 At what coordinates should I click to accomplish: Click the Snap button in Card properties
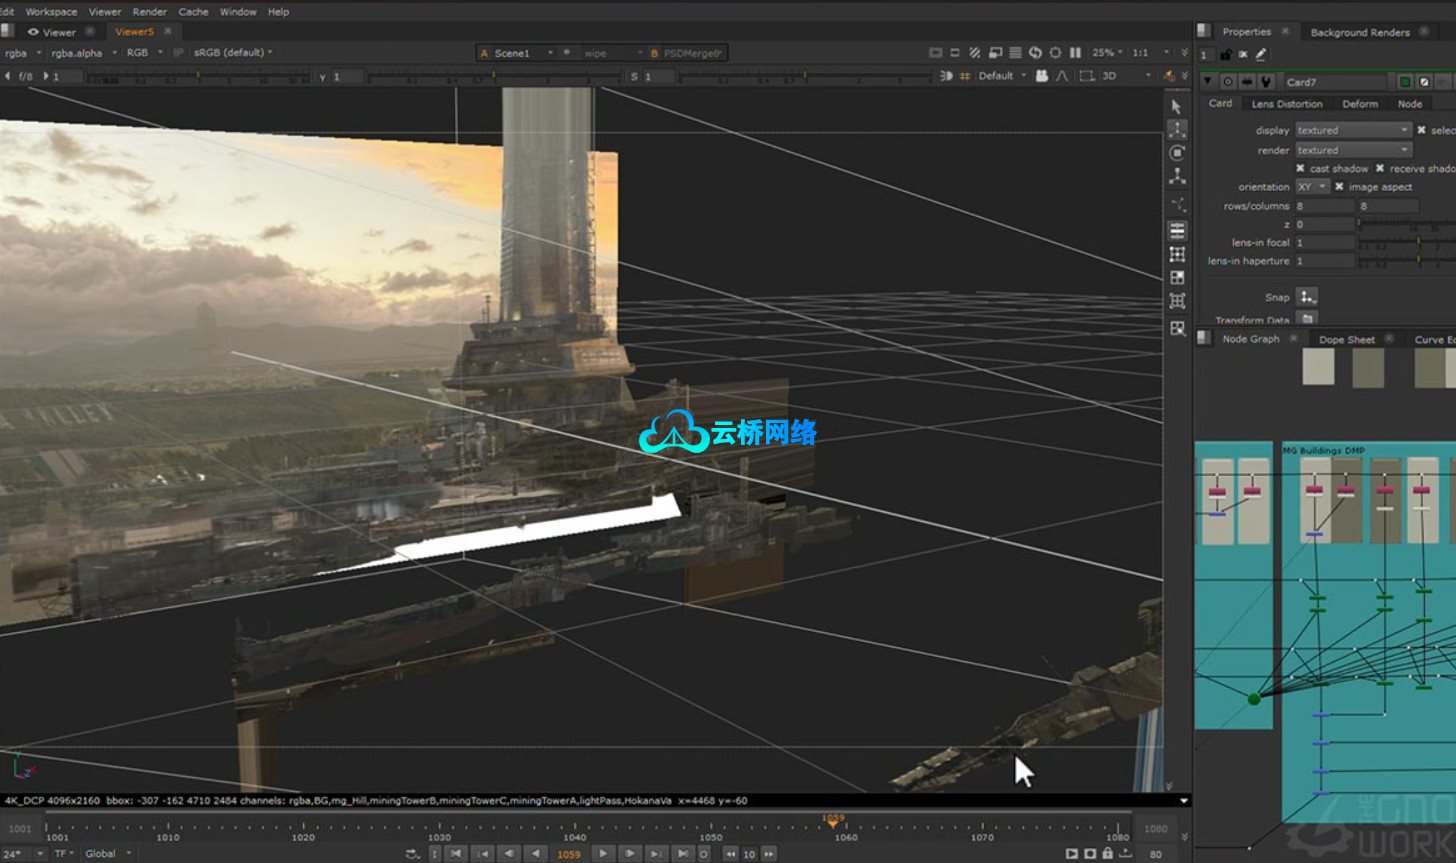[x=1307, y=297]
